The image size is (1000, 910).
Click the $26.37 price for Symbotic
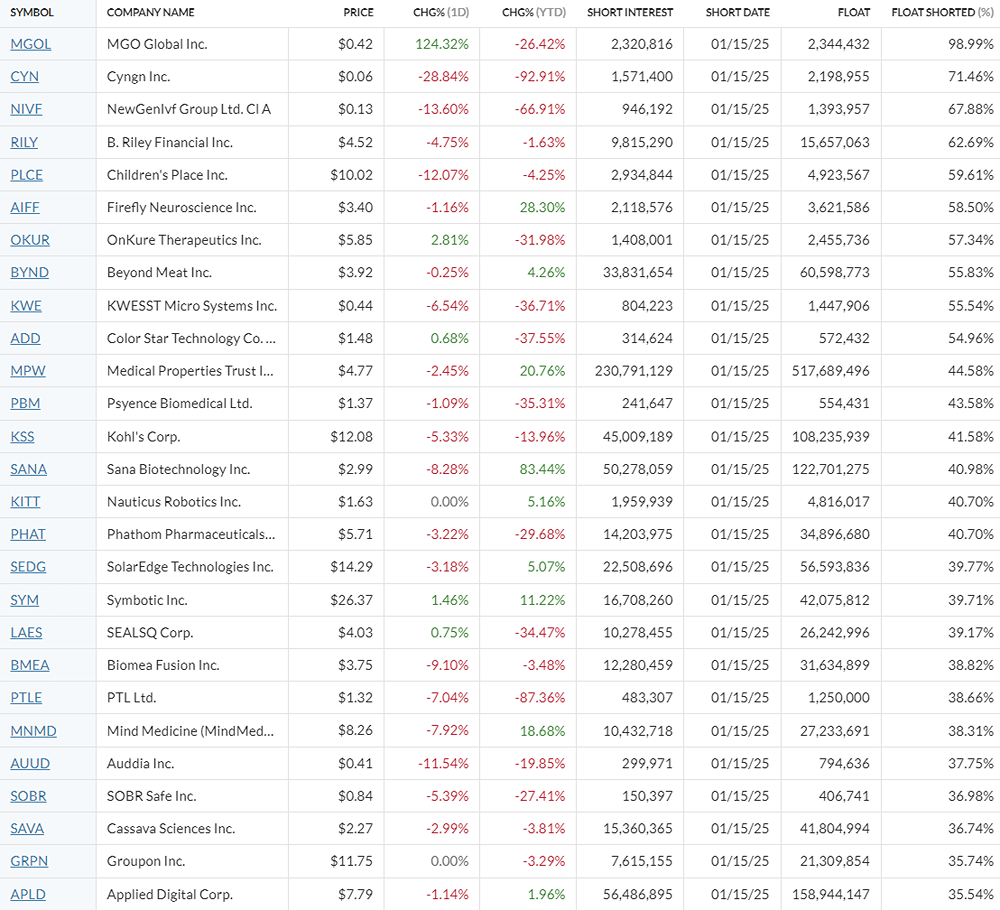[x=351, y=600]
